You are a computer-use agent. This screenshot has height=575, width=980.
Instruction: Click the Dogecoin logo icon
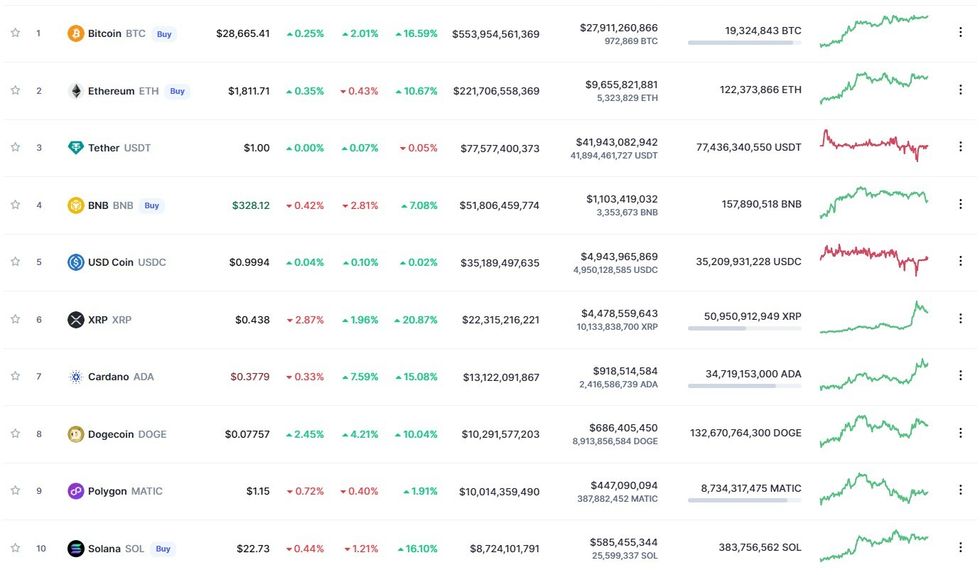pos(75,434)
